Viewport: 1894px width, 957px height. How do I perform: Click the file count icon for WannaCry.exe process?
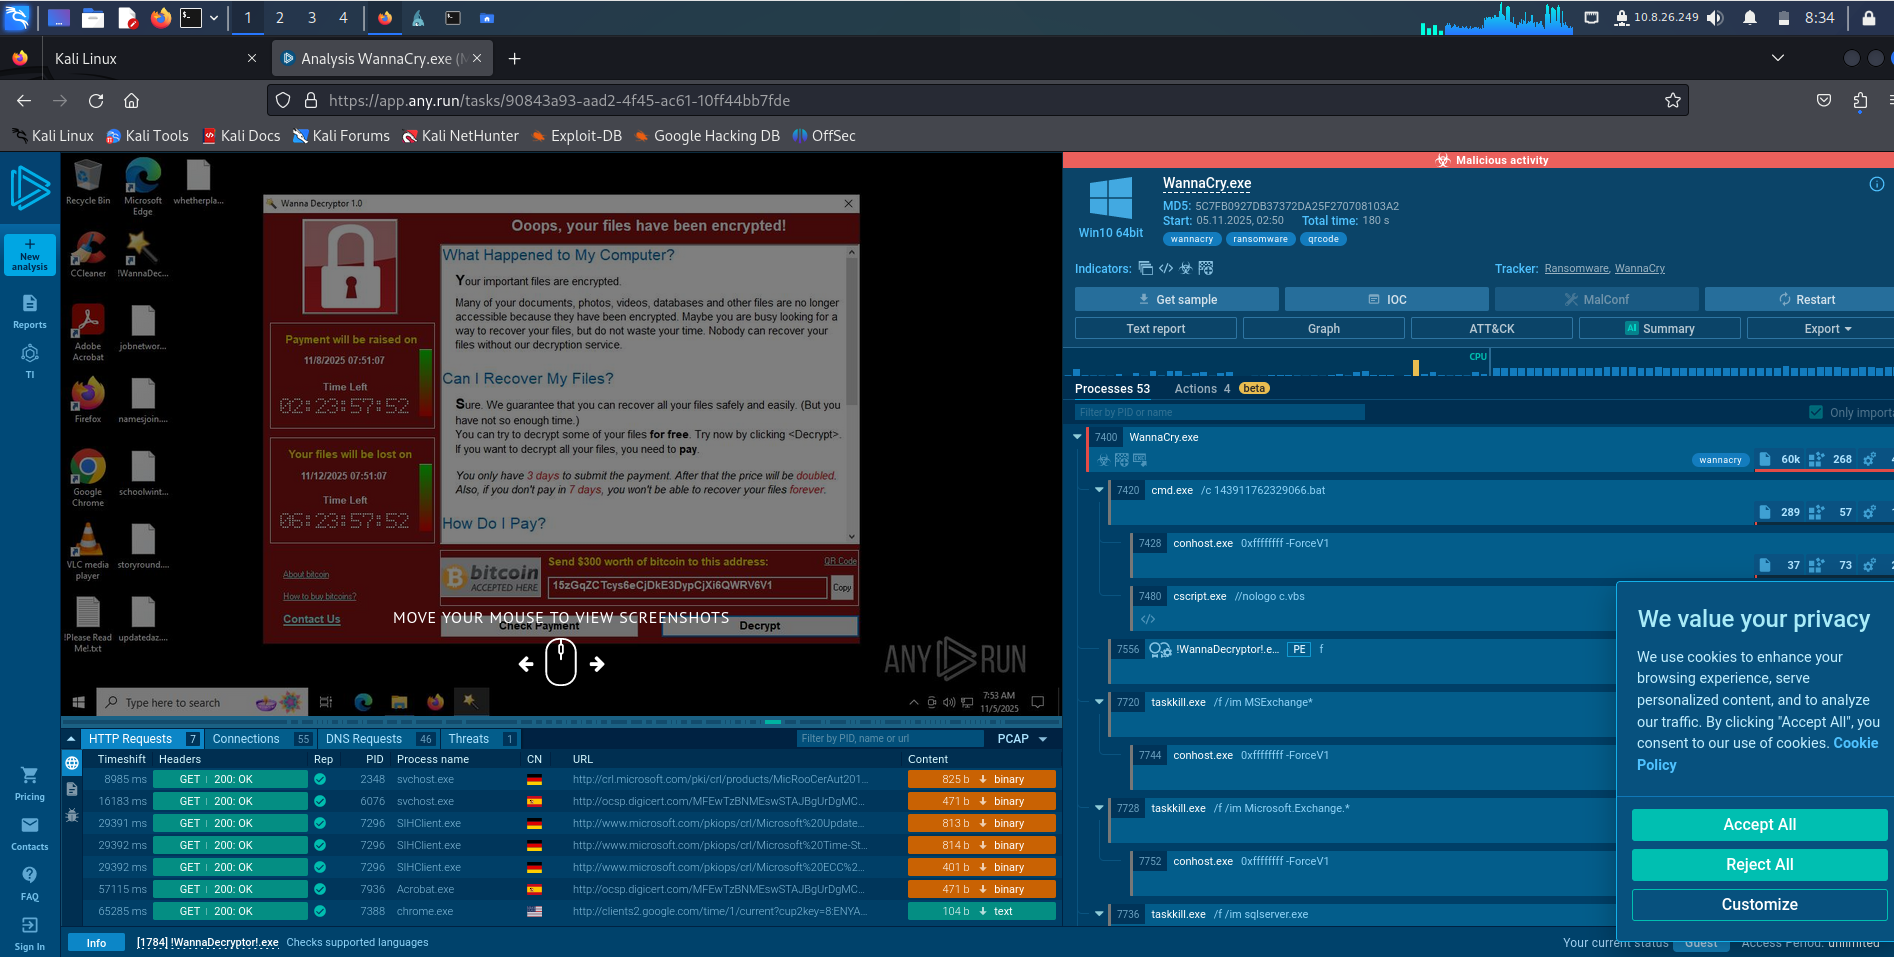click(1765, 459)
